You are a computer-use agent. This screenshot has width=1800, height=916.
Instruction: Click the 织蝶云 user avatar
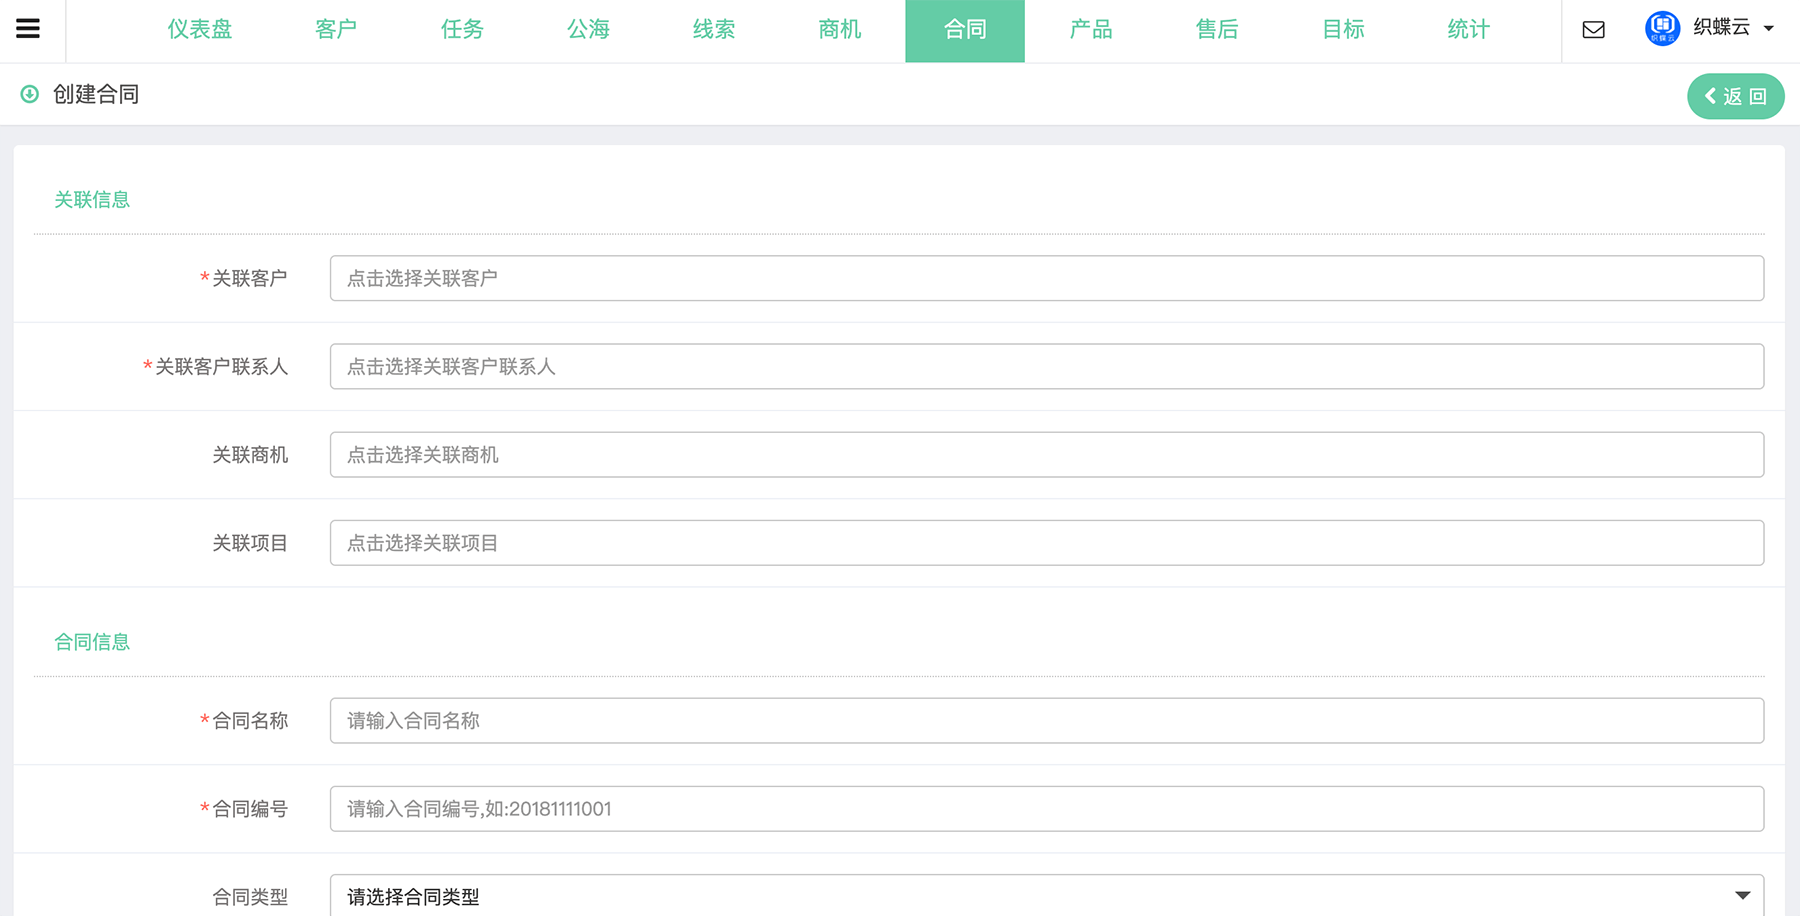pyautogui.click(x=1662, y=28)
